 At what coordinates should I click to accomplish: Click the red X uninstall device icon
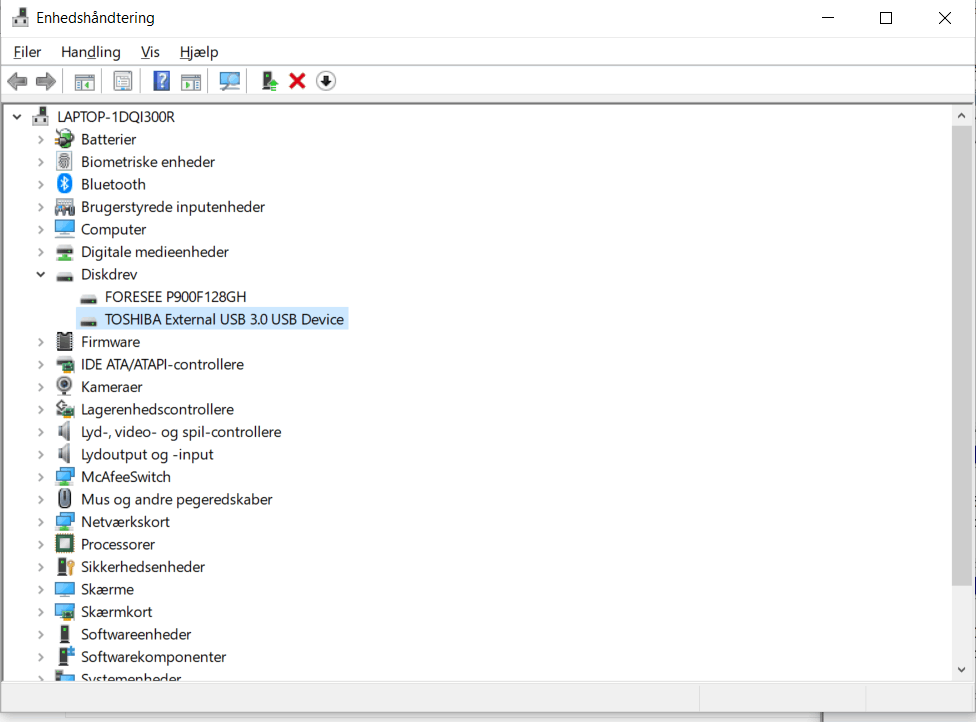(x=298, y=81)
